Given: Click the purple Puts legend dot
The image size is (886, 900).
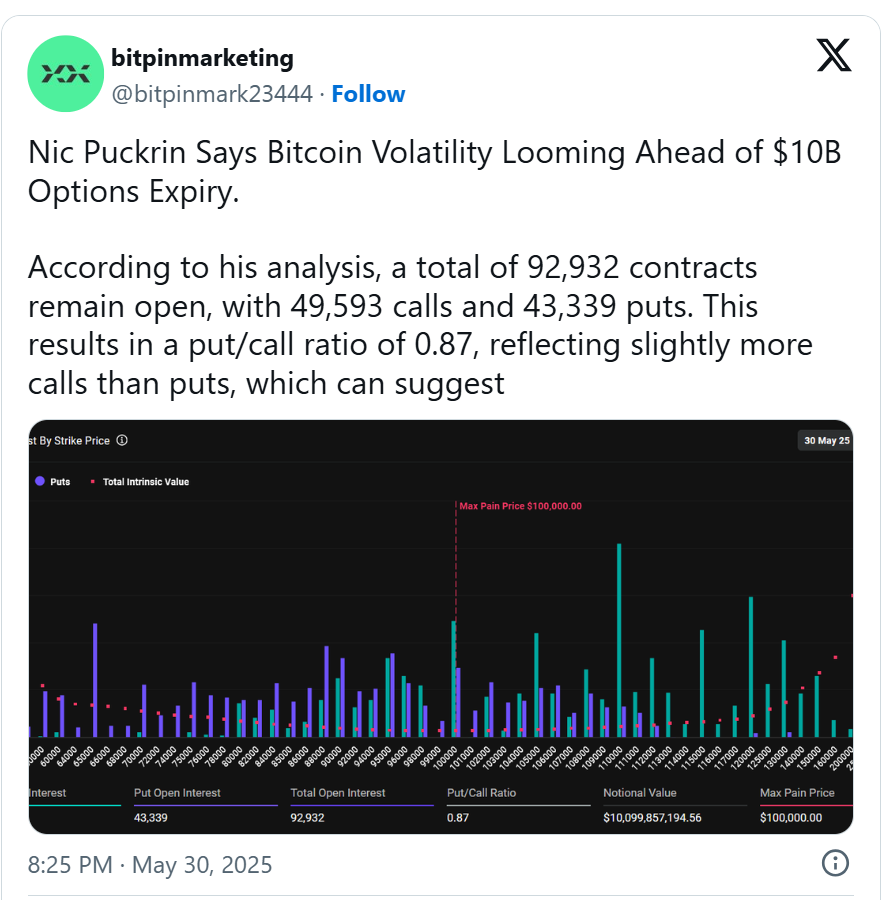Looking at the screenshot, I should coord(39,481).
